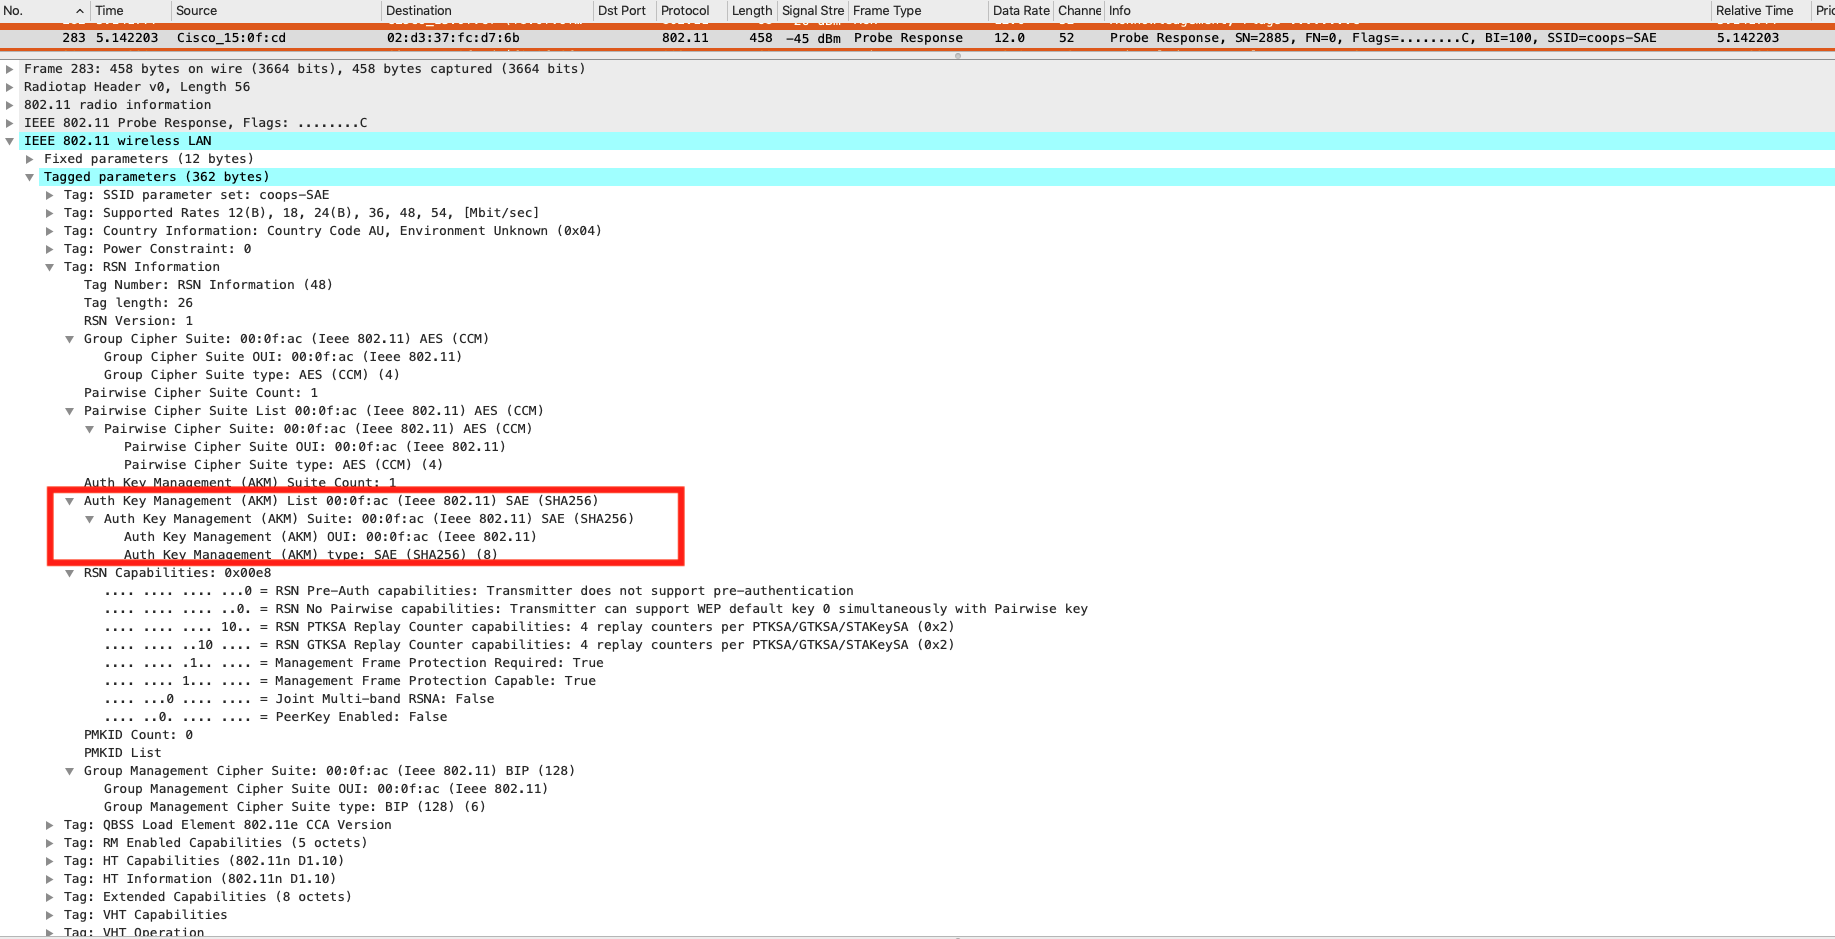Expand 802.11 radio information row

pyautogui.click(x=10, y=105)
